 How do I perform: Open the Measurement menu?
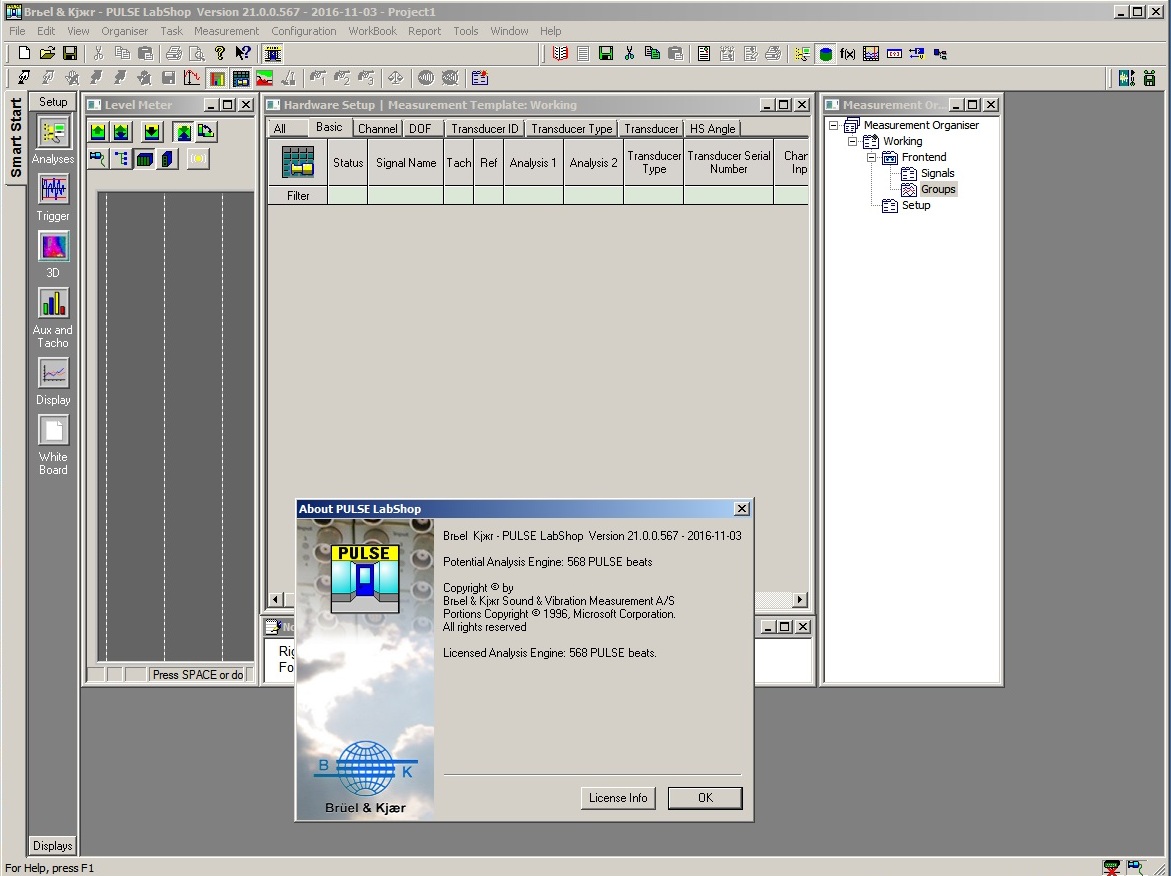(226, 31)
